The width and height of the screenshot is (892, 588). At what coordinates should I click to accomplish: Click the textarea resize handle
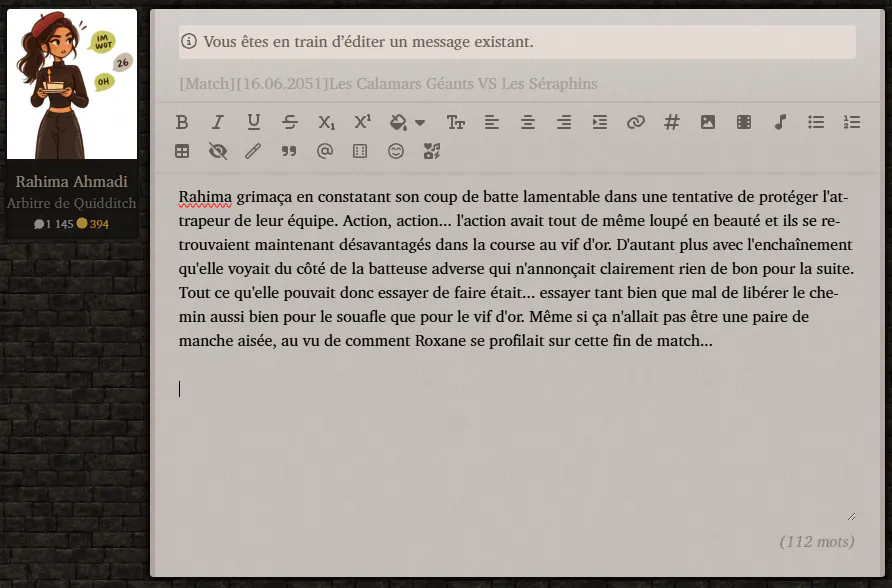(851, 516)
